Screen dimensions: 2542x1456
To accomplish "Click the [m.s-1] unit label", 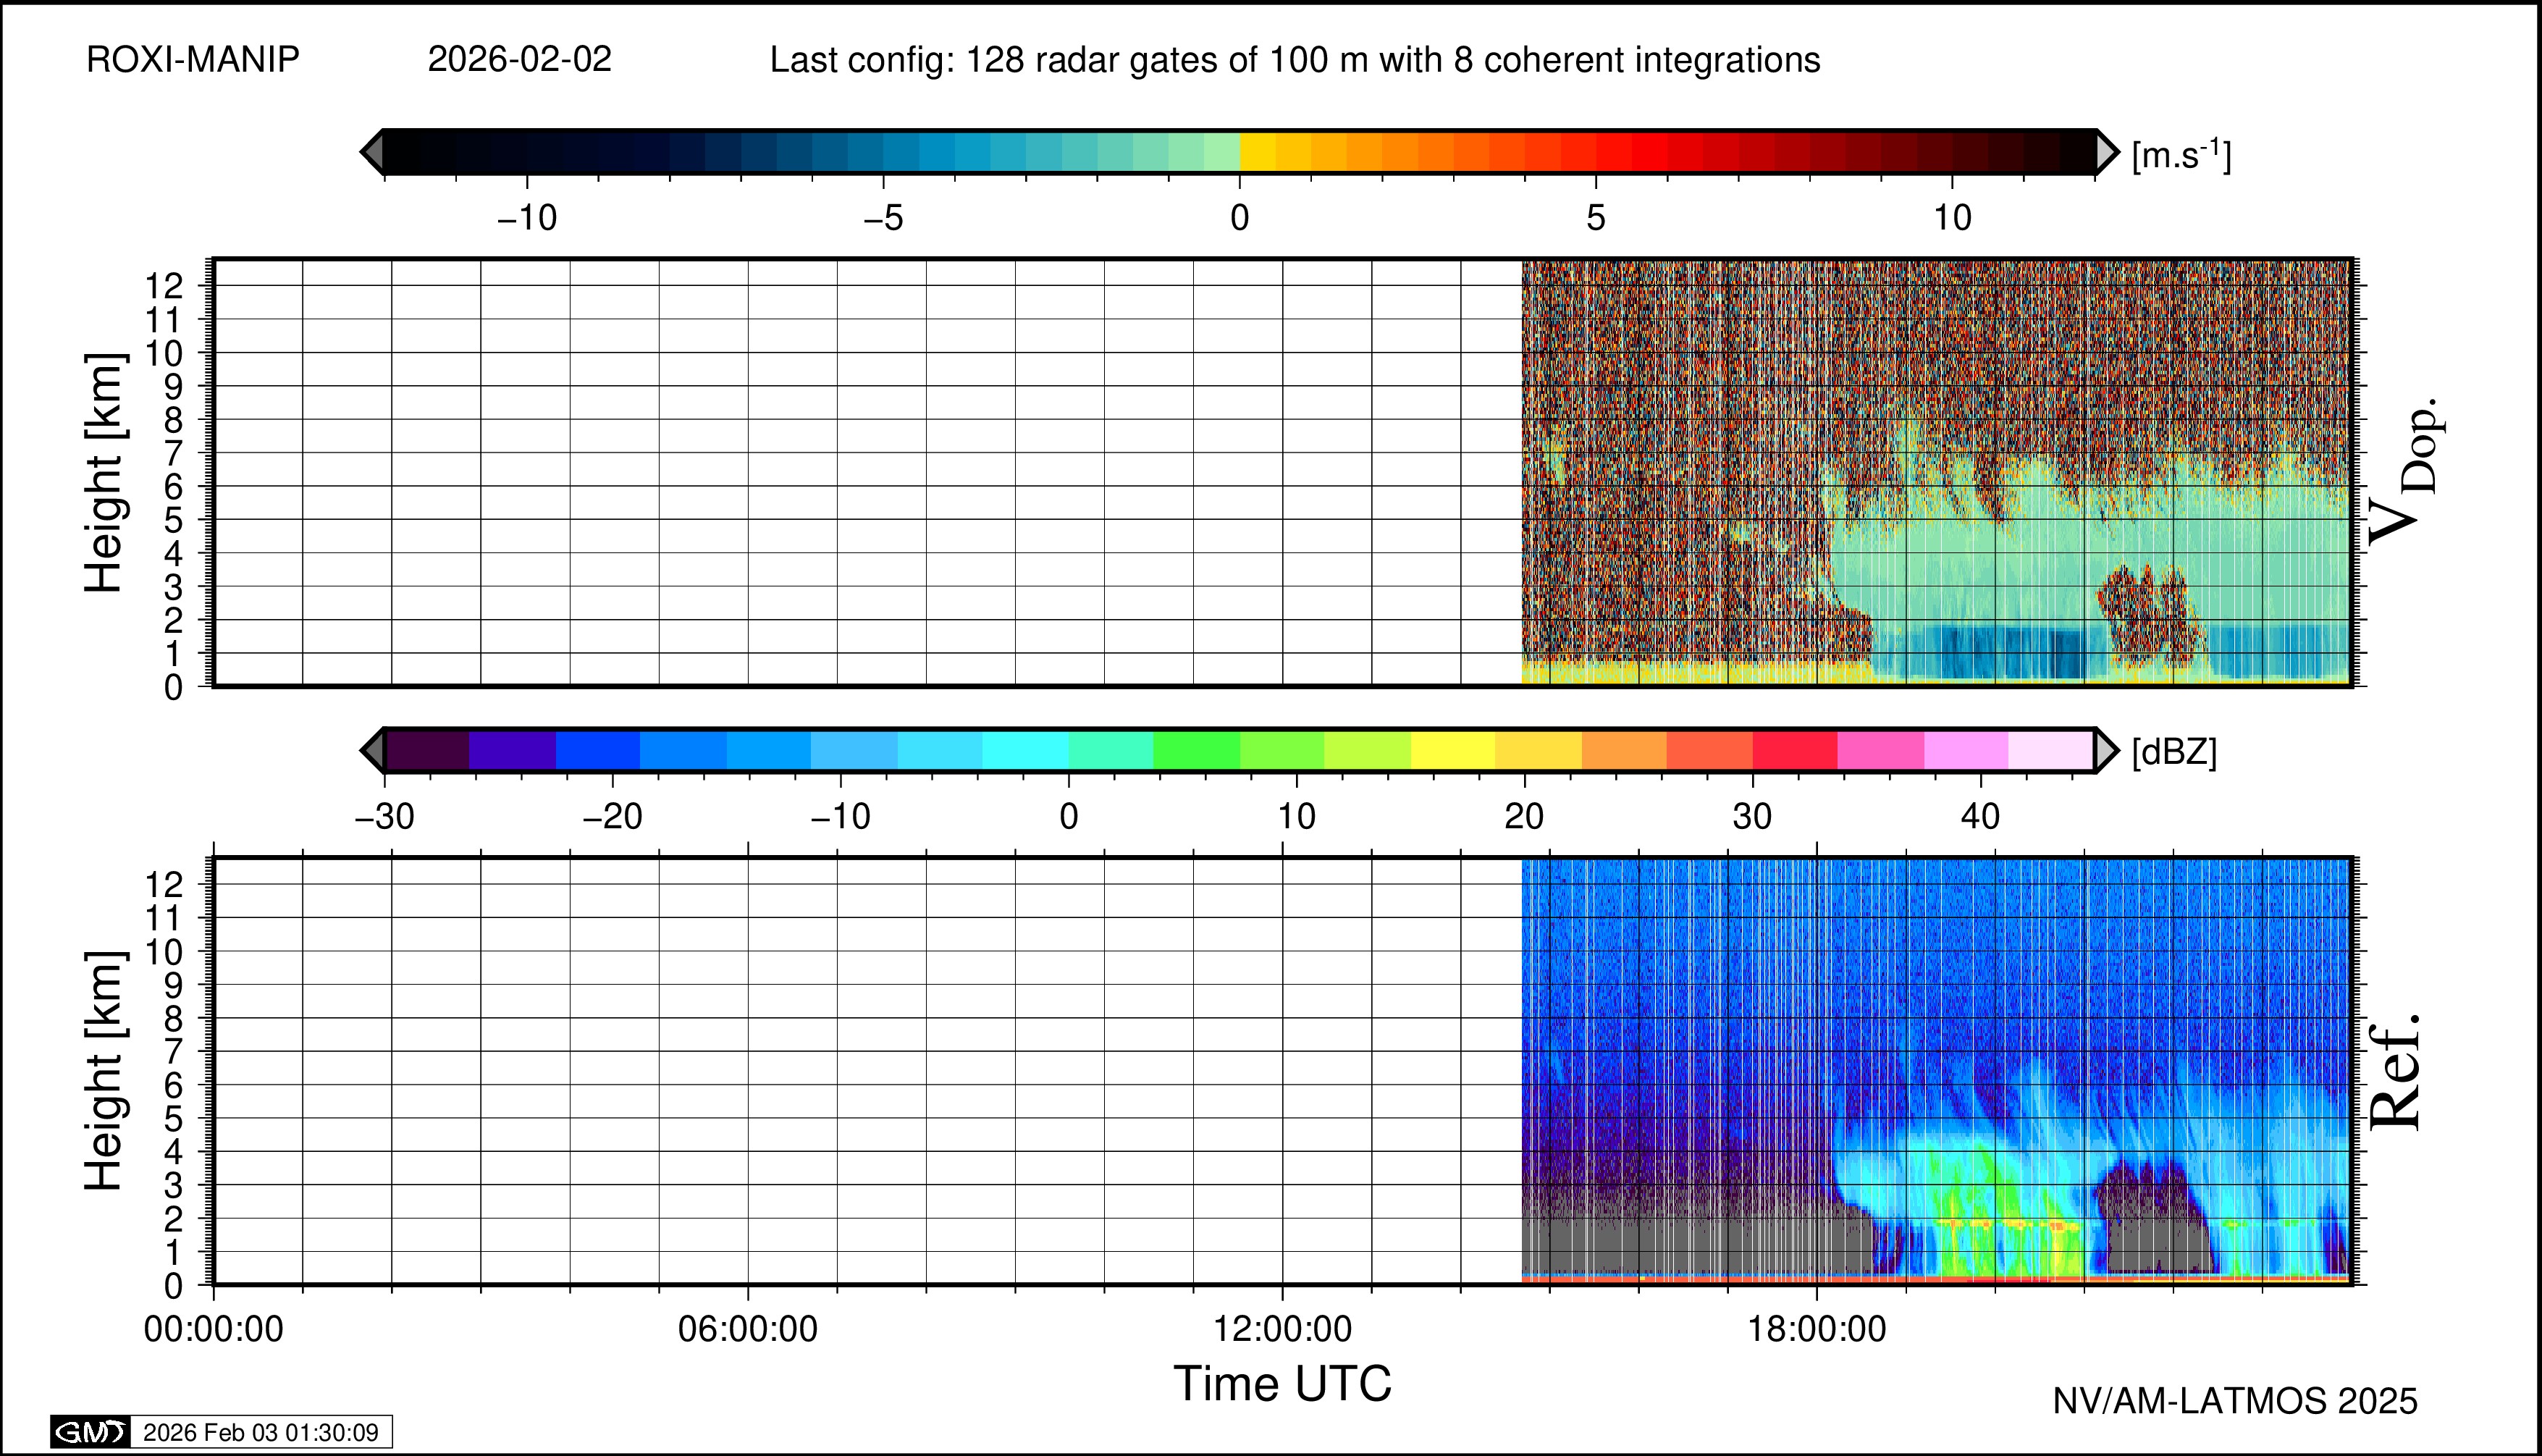I will click(2181, 155).
